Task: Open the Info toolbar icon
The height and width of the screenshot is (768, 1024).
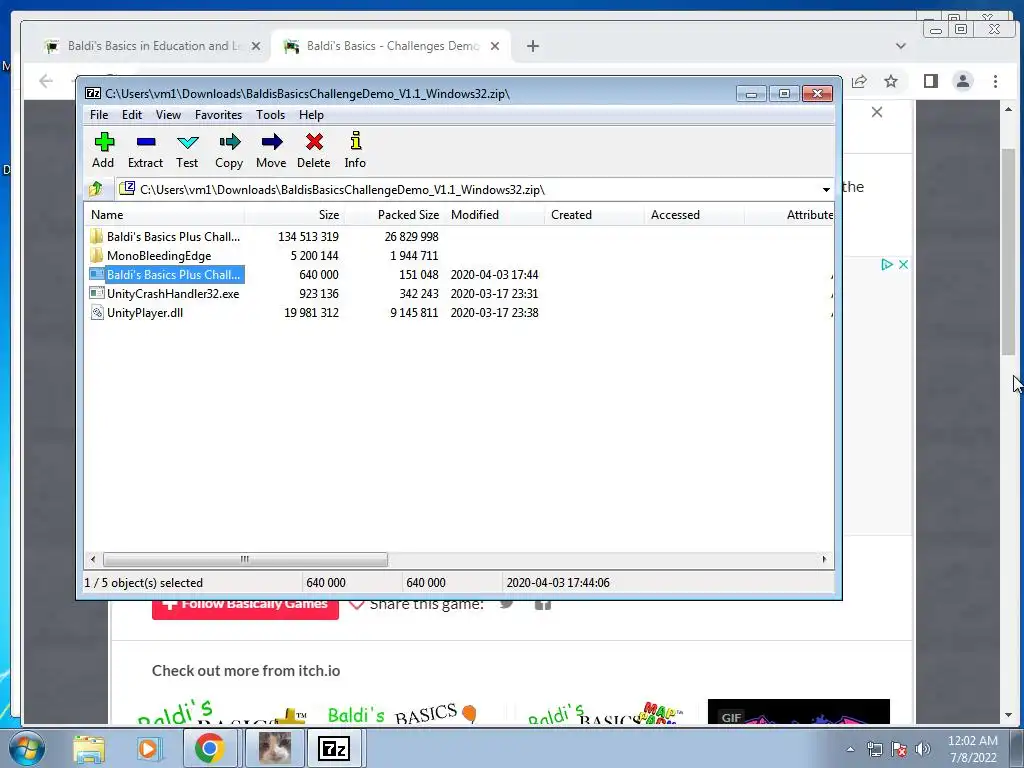Action: coord(355,150)
